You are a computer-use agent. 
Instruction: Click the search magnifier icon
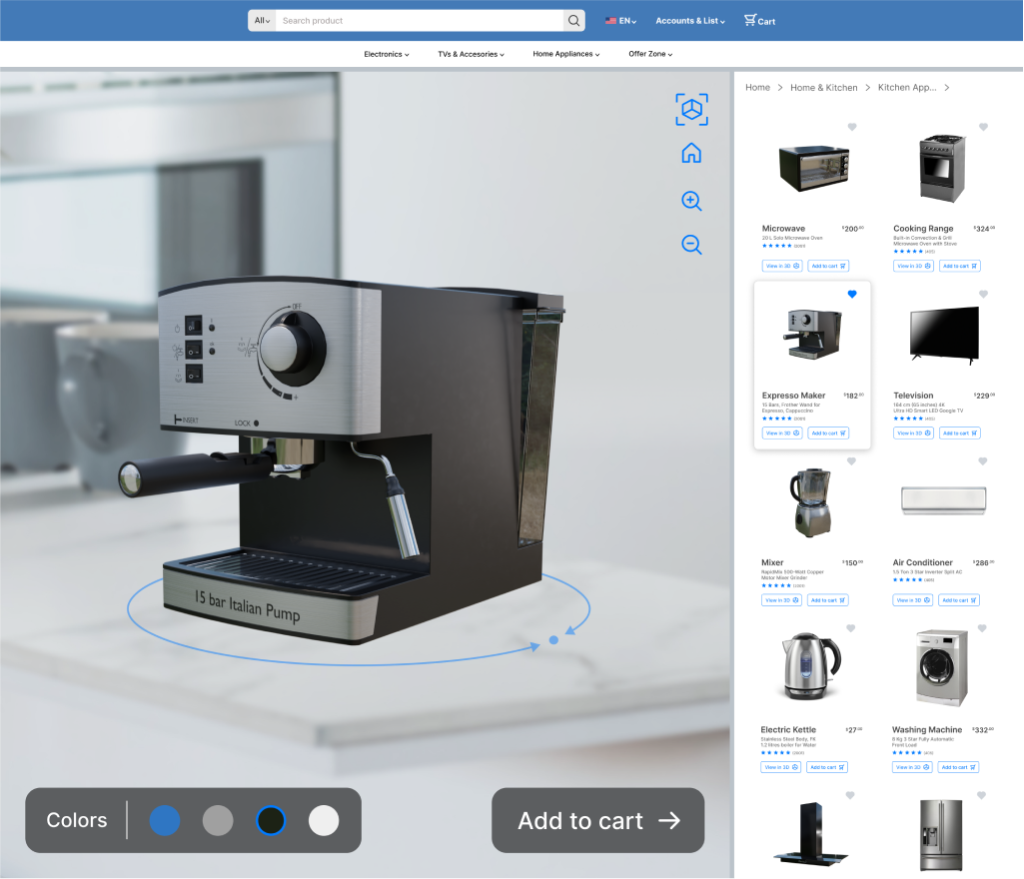(x=573, y=20)
